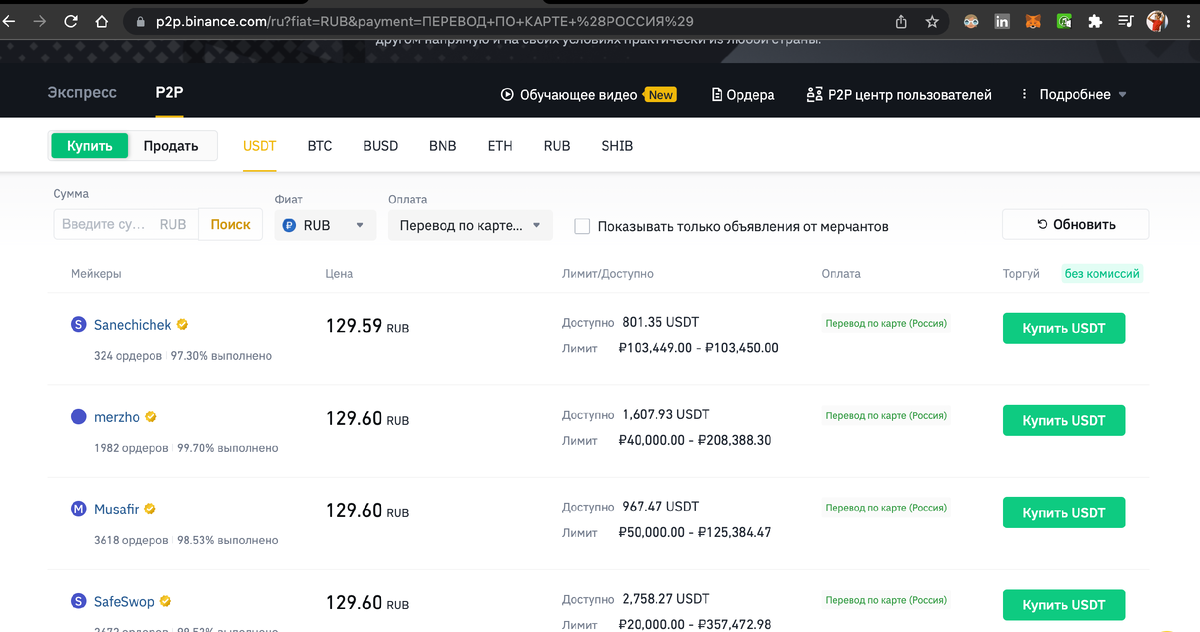Open the LinkedIn extension icon
1200x632 pixels.
pyautogui.click(x=1002, y=20)
